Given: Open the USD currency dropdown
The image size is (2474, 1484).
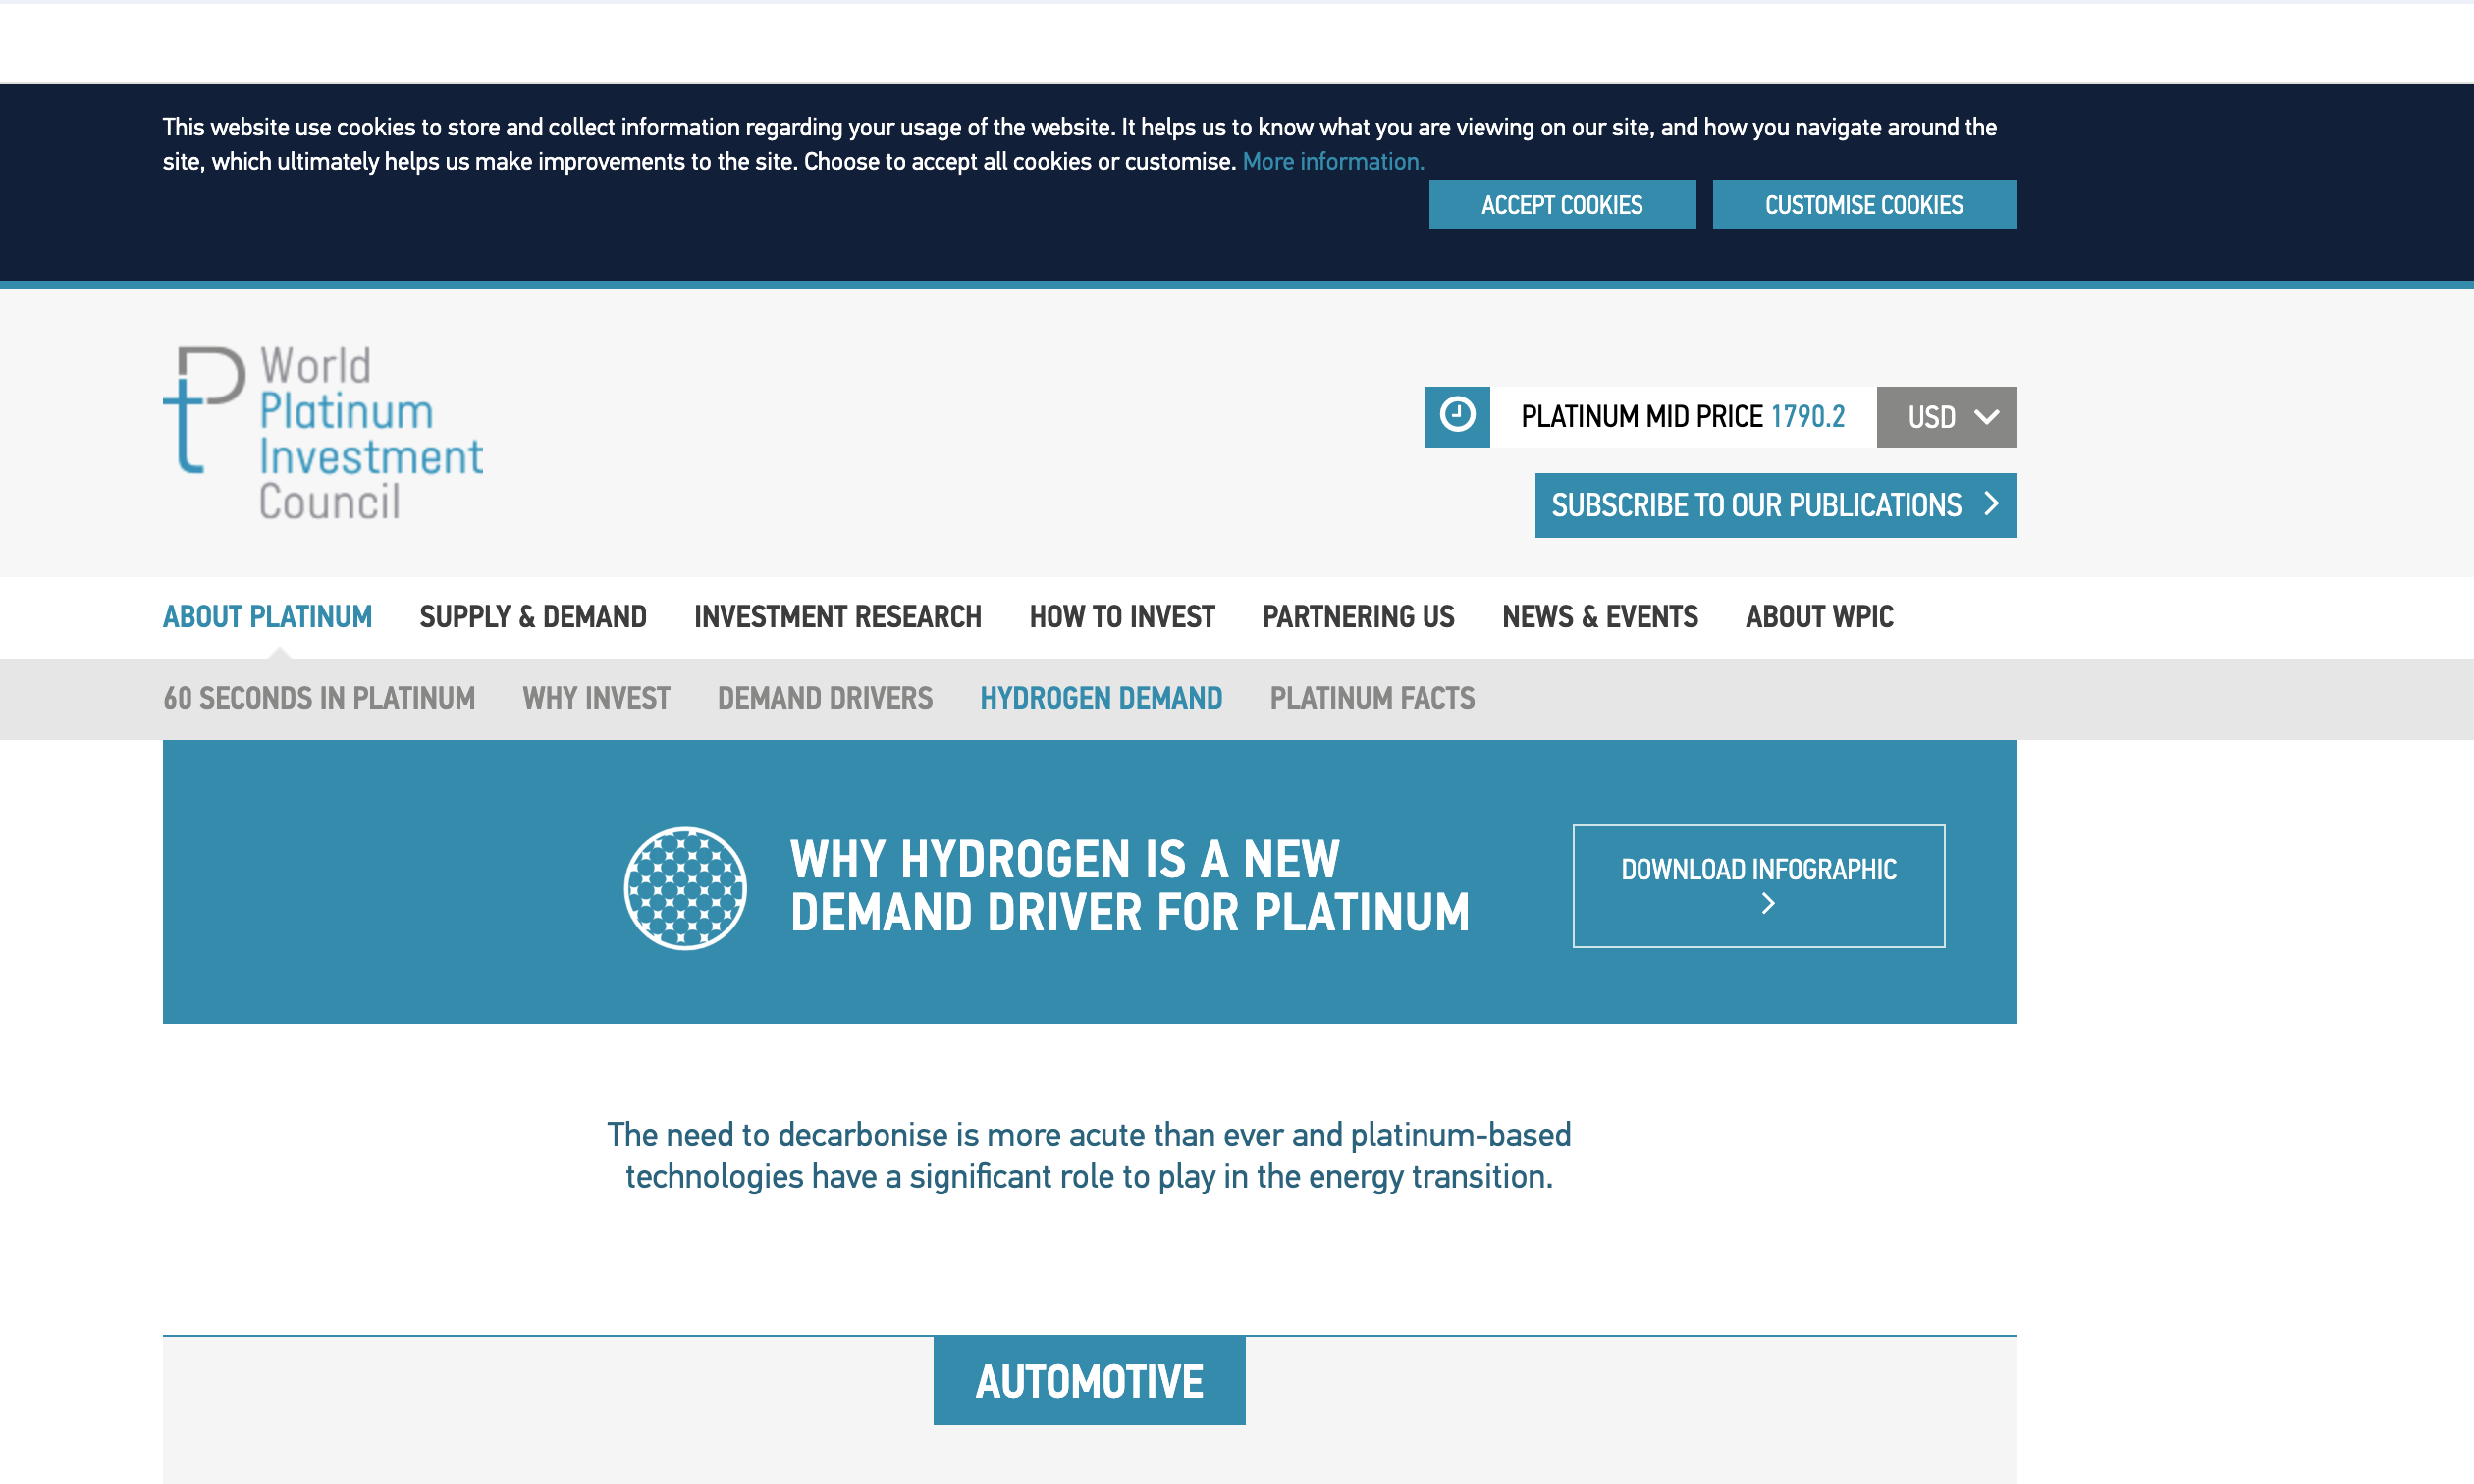Looking at the screenshot, I should 1946,416.
